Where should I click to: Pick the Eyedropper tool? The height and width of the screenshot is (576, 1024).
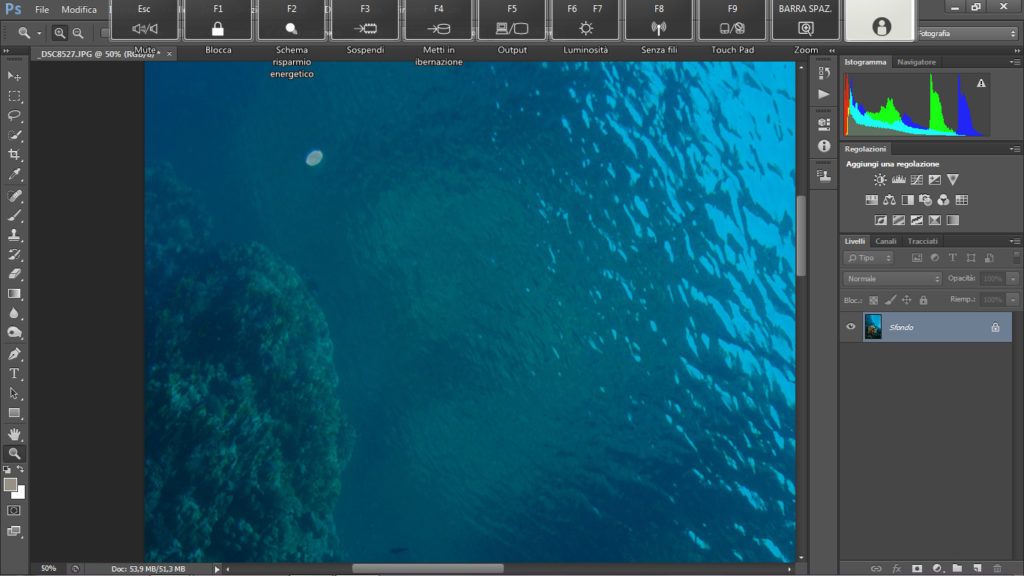(x=14, y=174)
